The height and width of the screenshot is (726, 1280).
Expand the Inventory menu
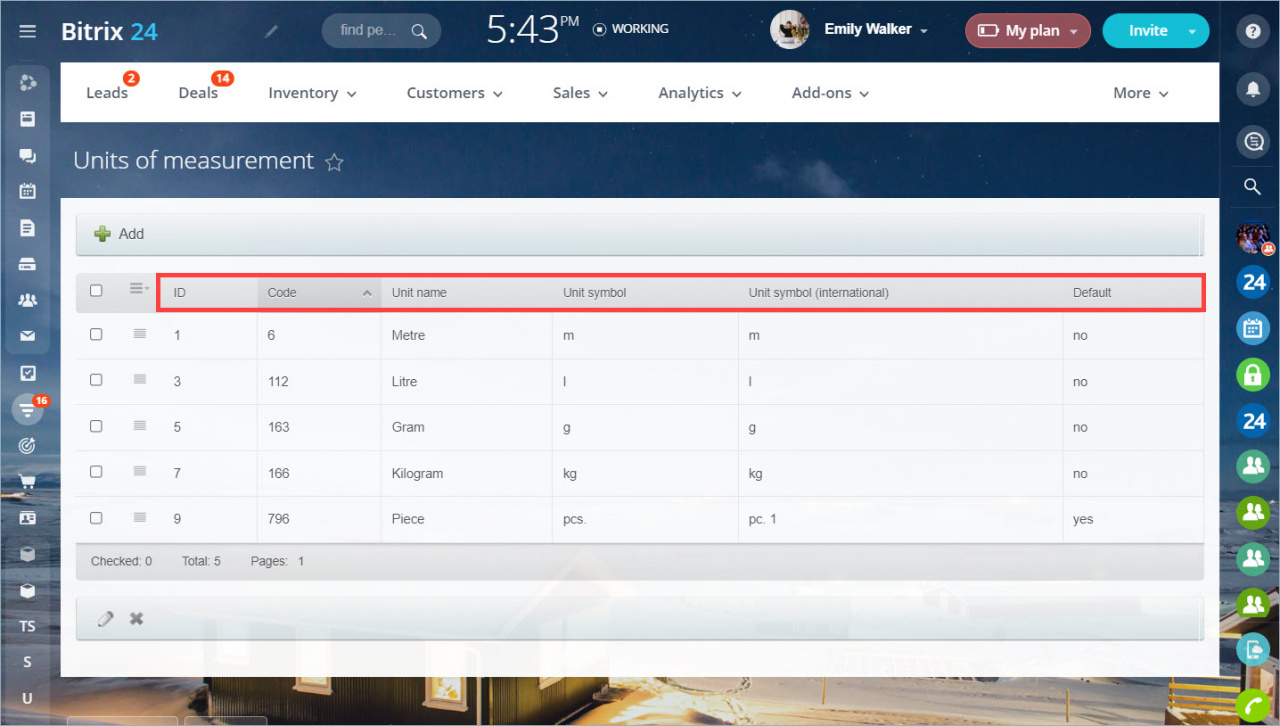312,93
